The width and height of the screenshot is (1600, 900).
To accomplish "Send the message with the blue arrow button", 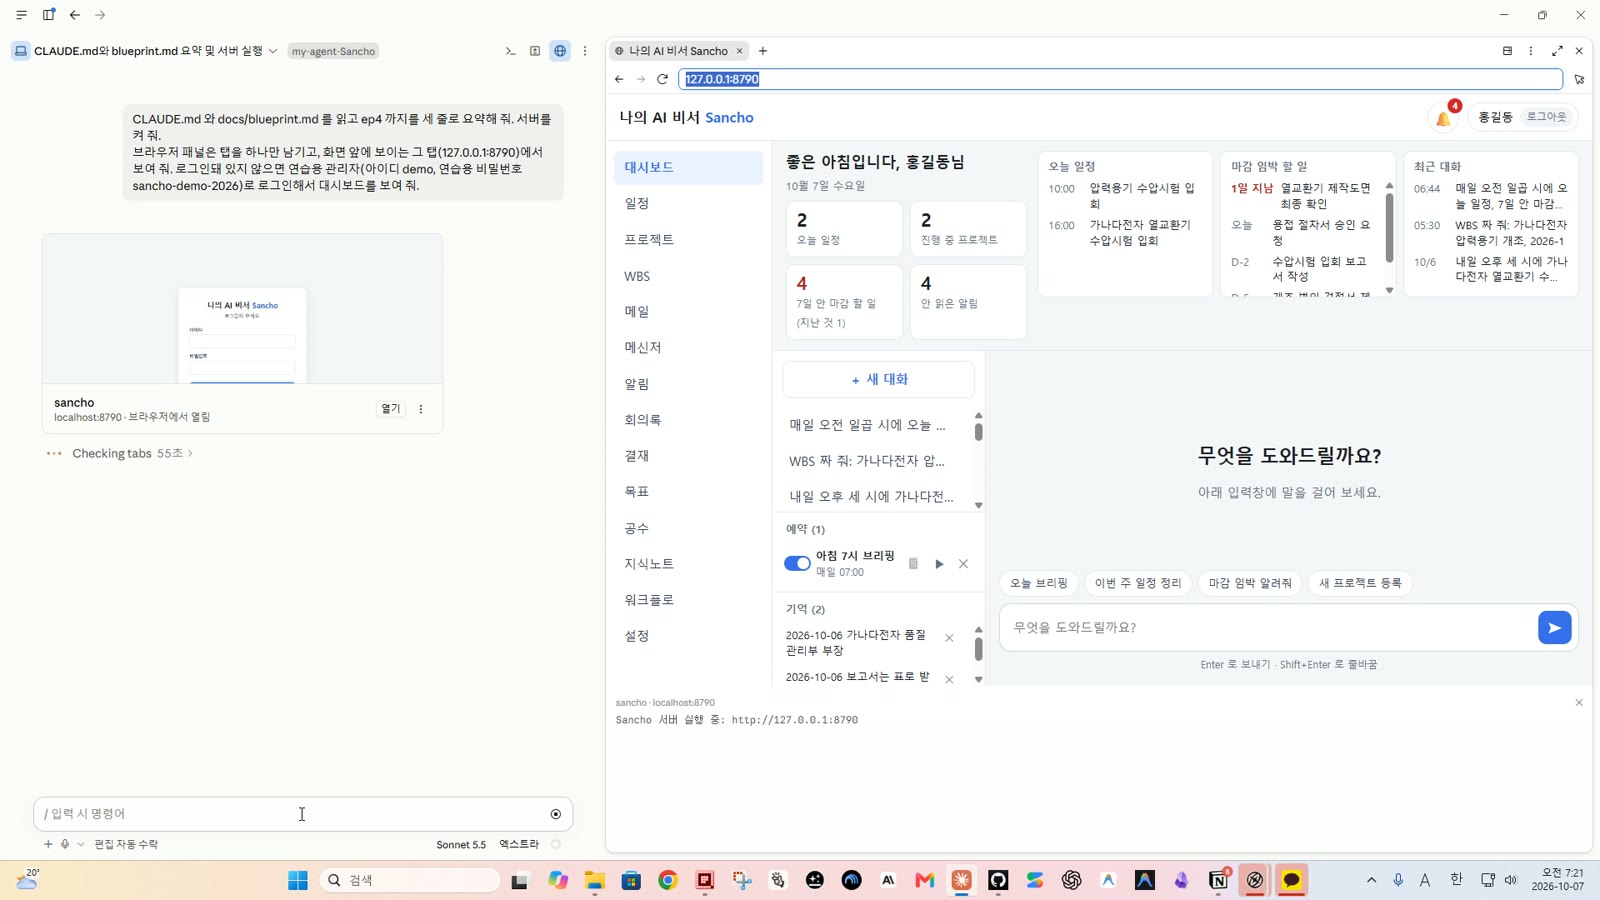I will tap(1554, 628).
